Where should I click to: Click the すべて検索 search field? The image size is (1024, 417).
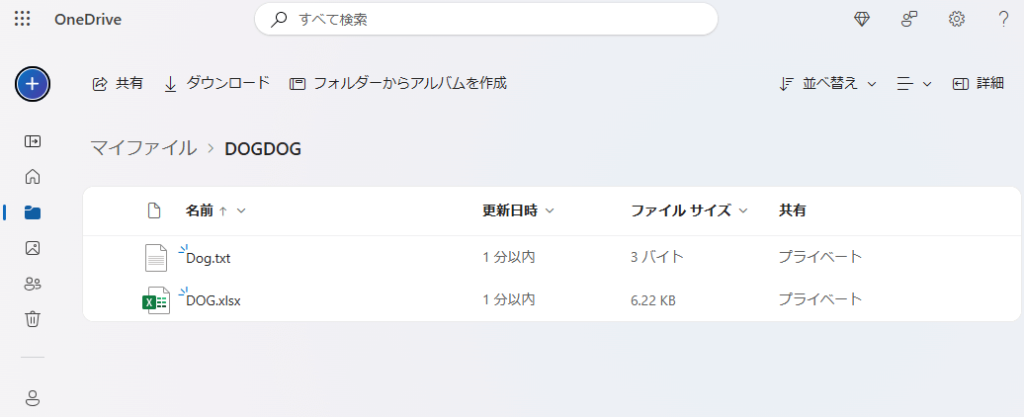coord(486,19)
